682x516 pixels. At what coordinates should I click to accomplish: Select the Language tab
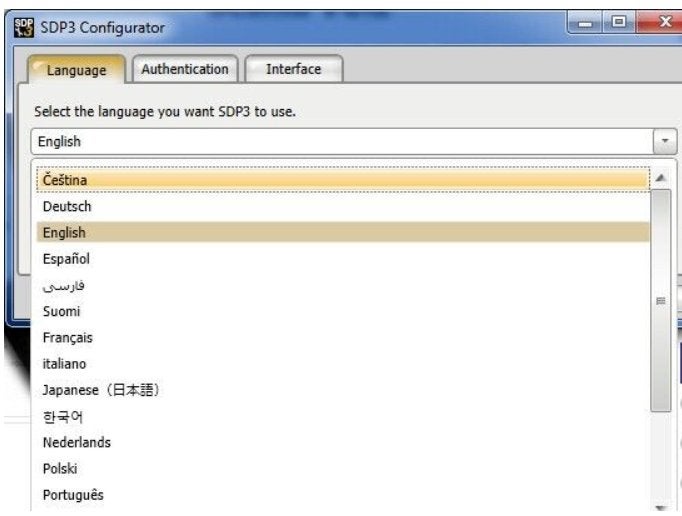(x=77, y=70)
